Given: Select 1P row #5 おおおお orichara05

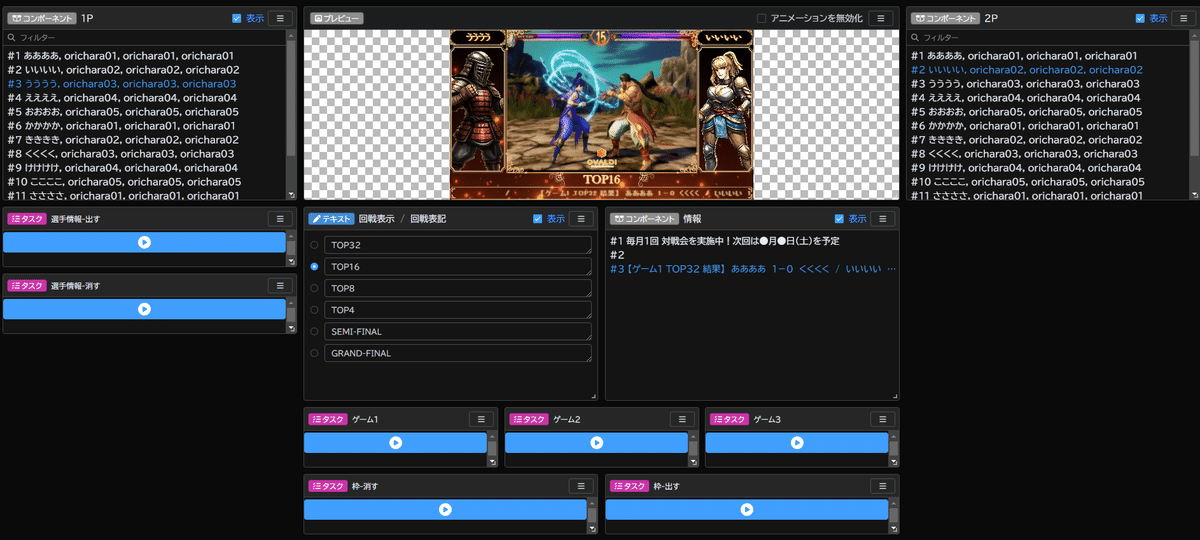Looking at the screenshot, I should (x=145, y=112).
